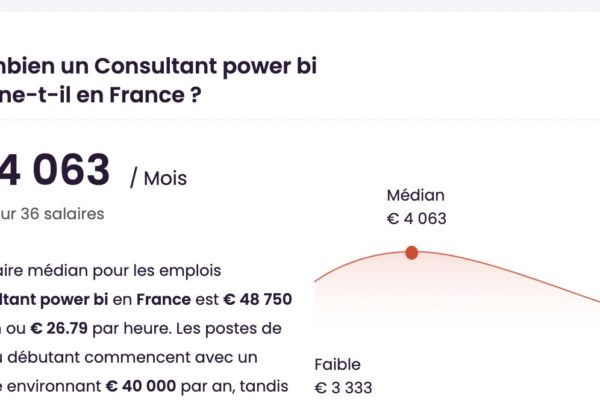This screenshot has height=400, width=600.
Task: Click the large "4 063" salary figure
Action: click(55, 169)
